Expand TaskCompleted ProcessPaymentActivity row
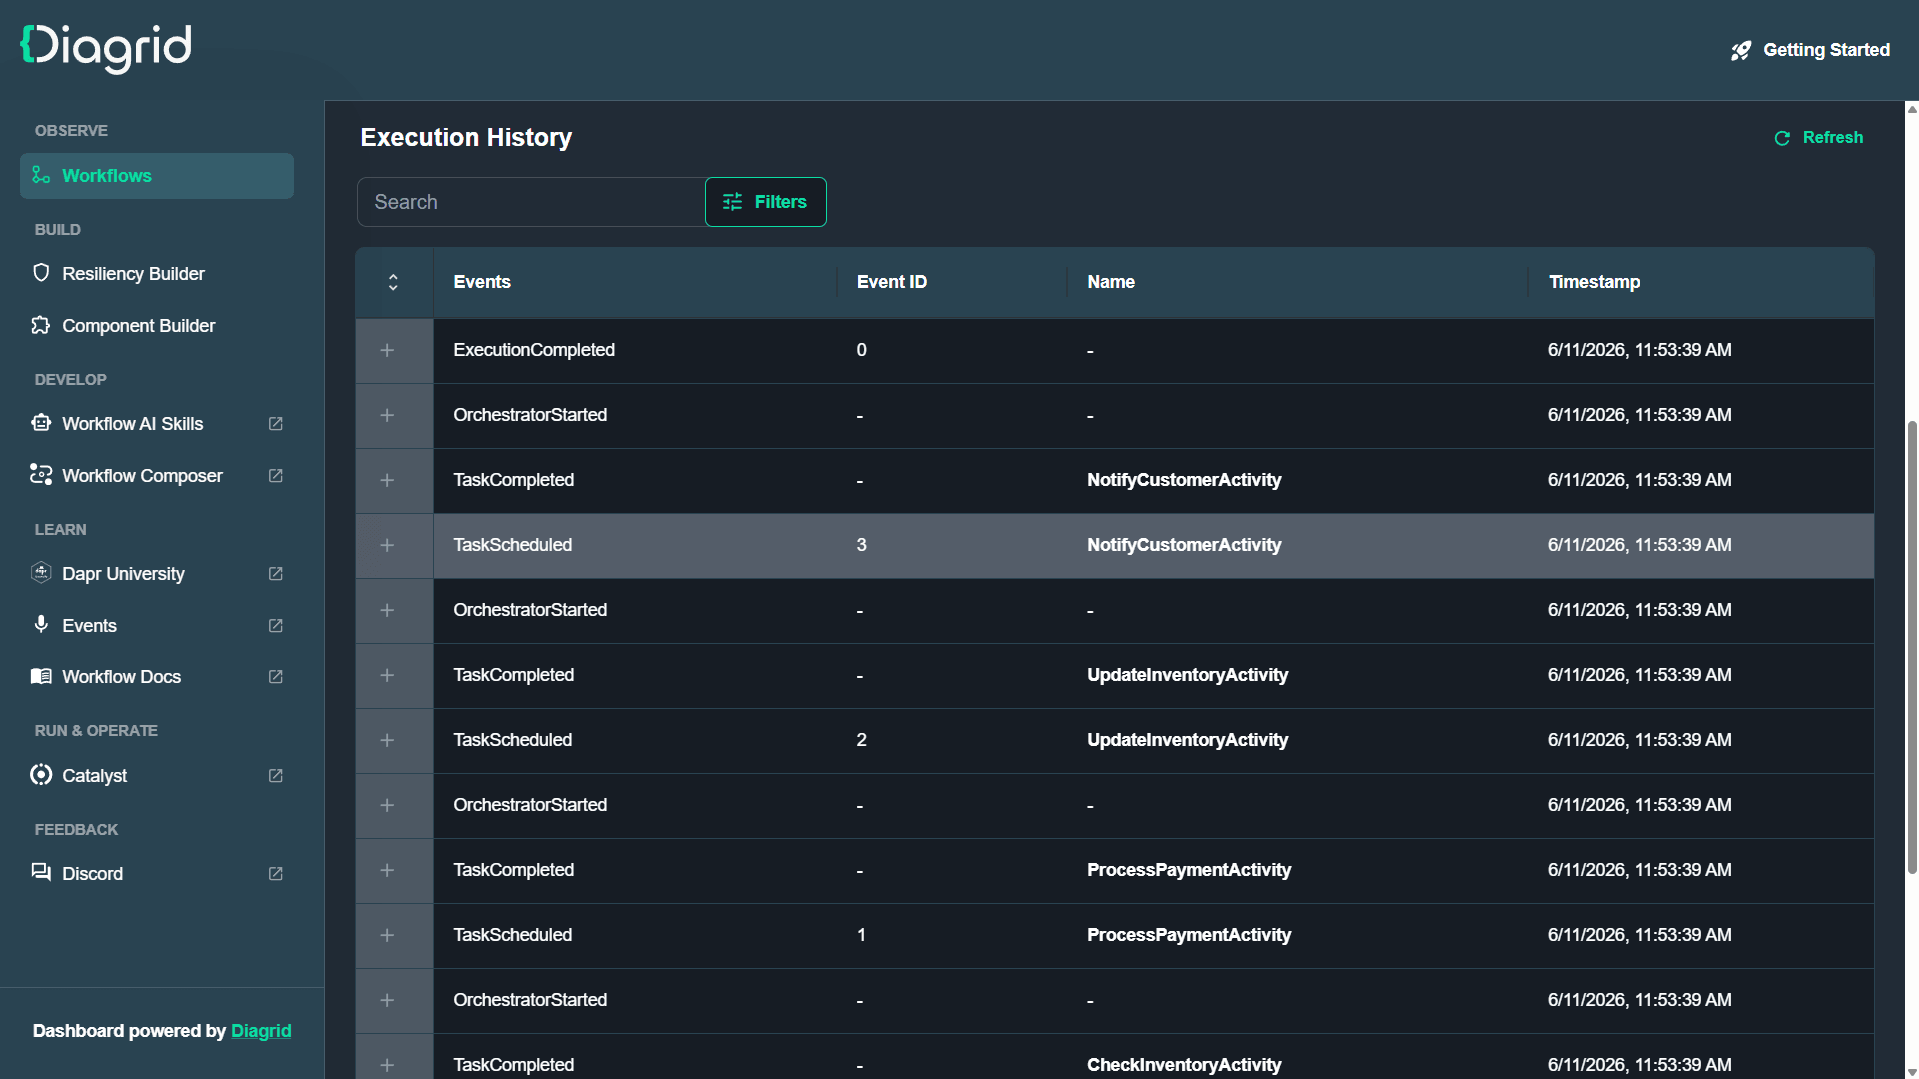The width and height of the screenshot is (1919, 1079). (x=387, y=870)
